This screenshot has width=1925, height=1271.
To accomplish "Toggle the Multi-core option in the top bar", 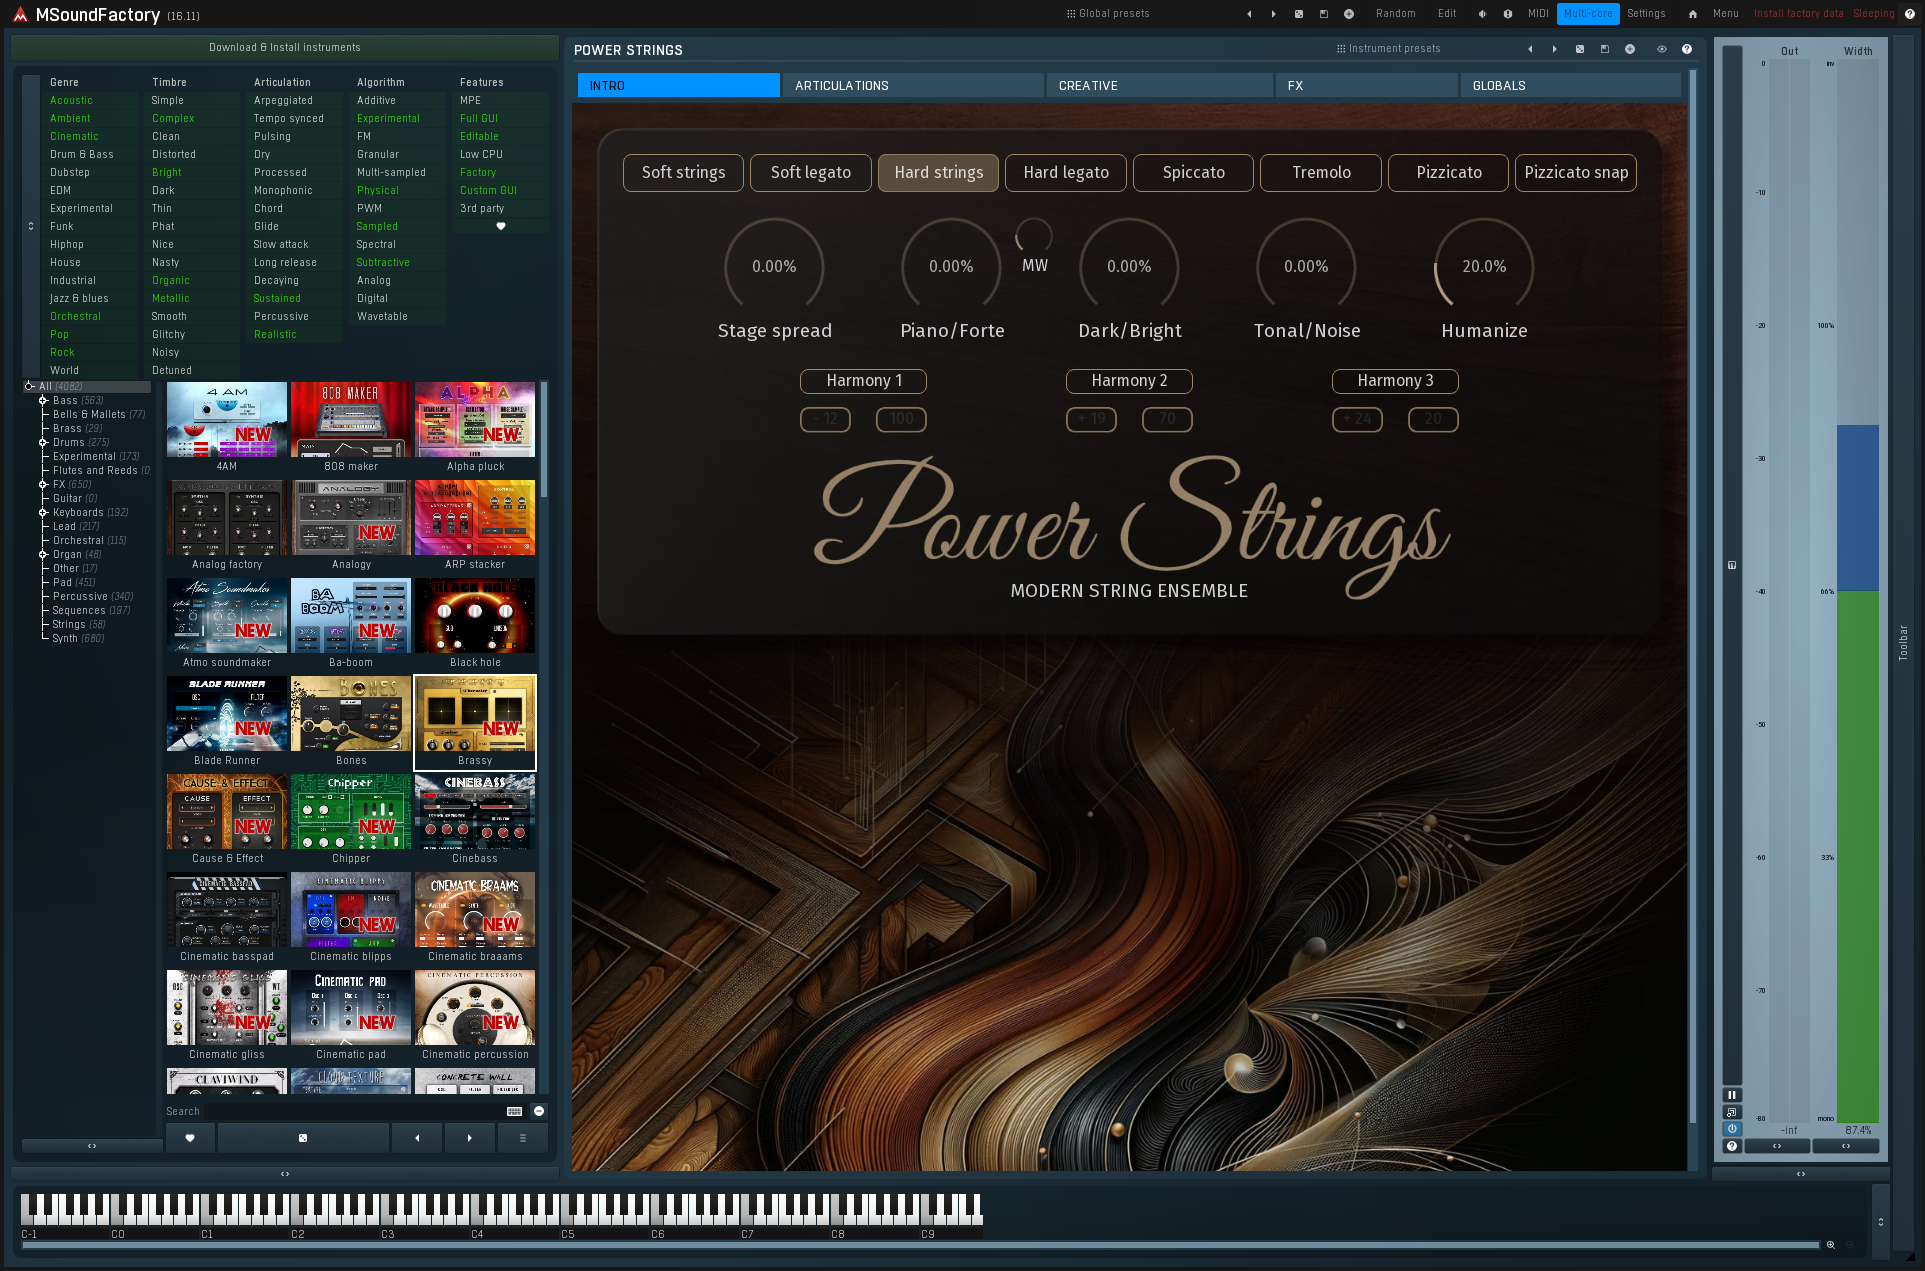I will pyautogui.click(x=1588, y=13).
